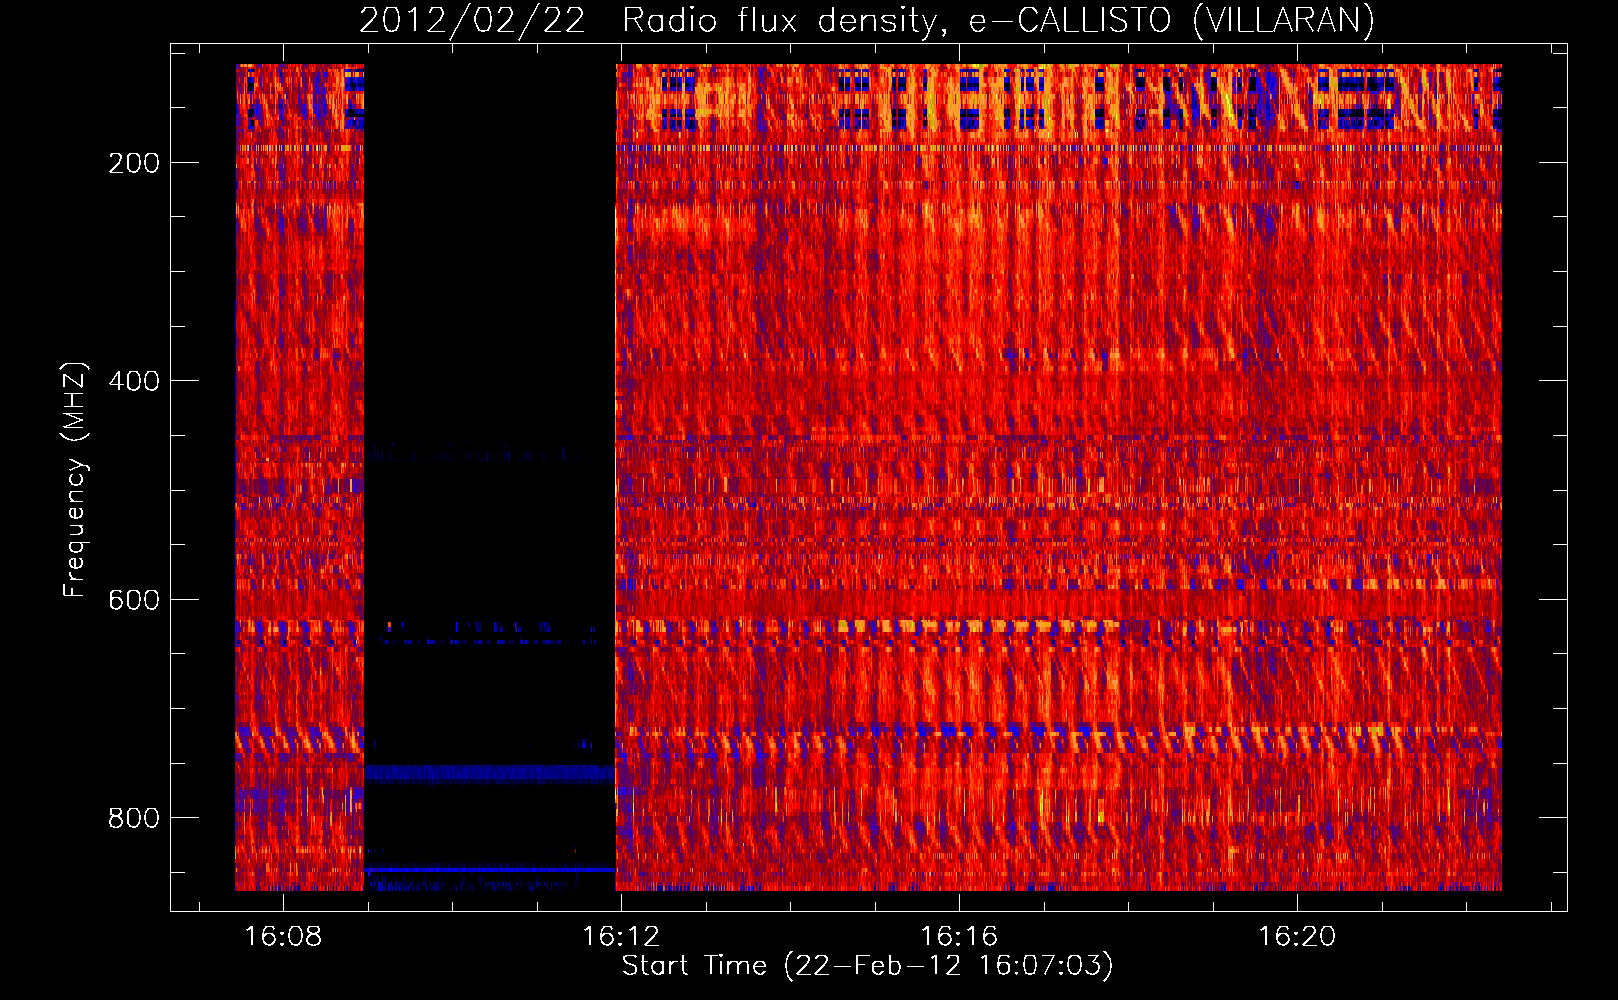Image resolution: width=1618 pixels, height=1000 pixels.
Task: Click the 16:16 time tick label
Action: coord(959,937)
